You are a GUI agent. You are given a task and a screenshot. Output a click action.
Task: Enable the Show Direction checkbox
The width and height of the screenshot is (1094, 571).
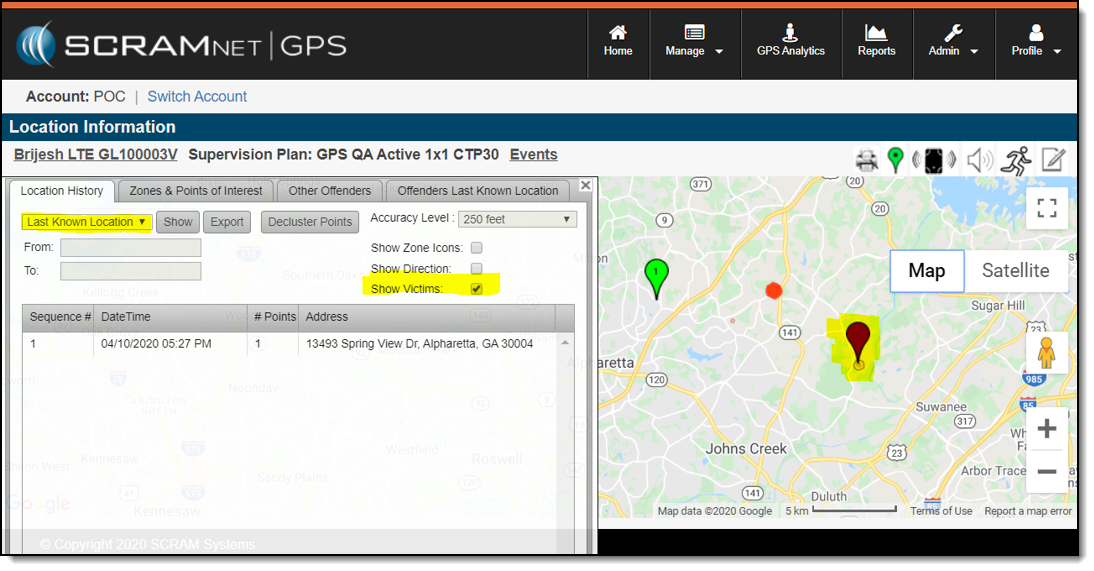[477, 269]
